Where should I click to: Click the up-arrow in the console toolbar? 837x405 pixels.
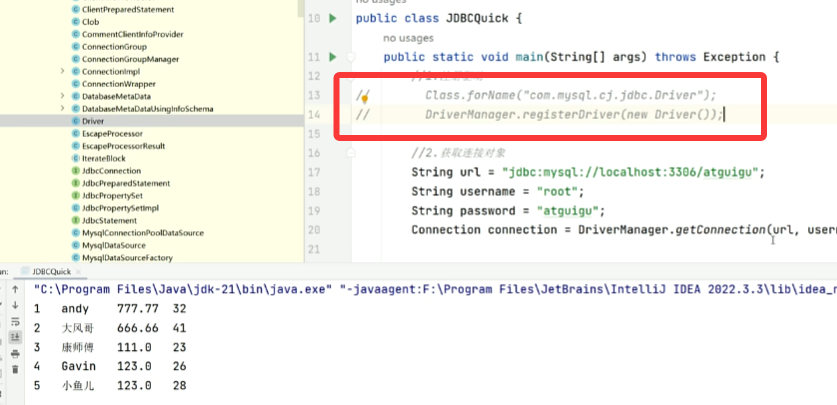pyautogui.click(x=15, y=290)
